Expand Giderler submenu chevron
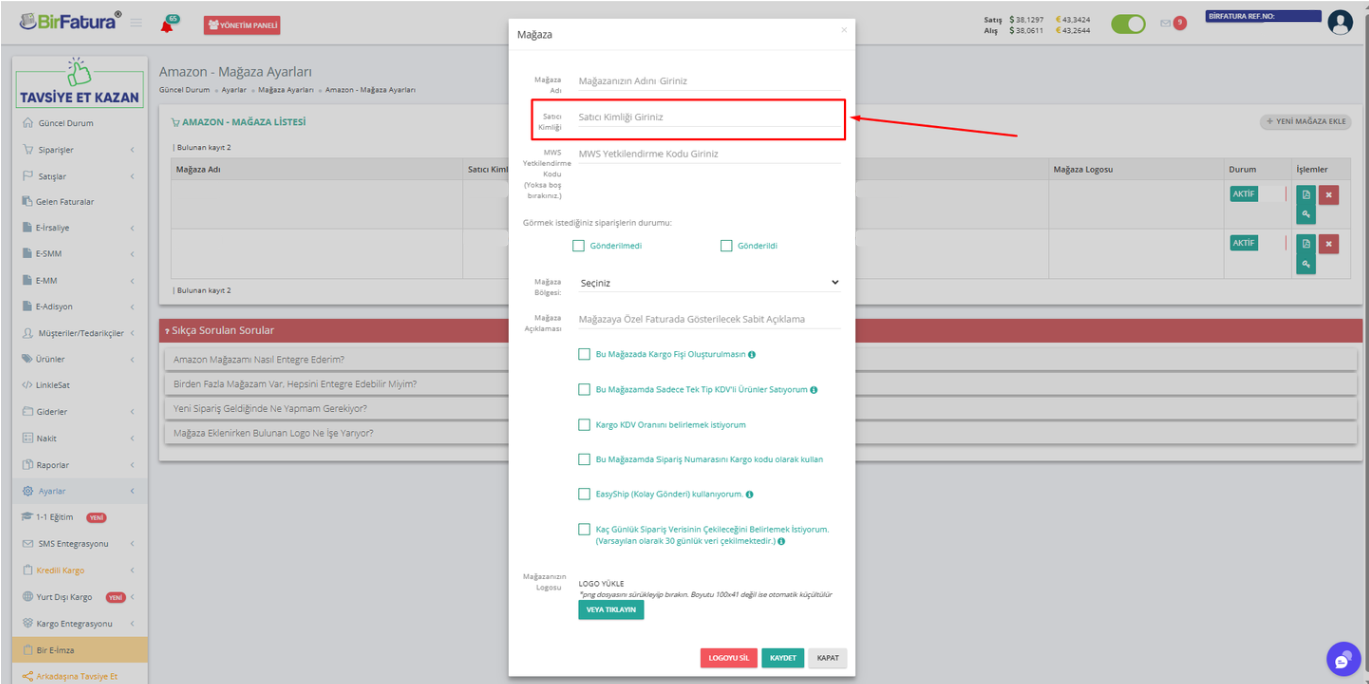Image resolution: width=1369 pixels, height=684 pixels. tap(132, 412)
